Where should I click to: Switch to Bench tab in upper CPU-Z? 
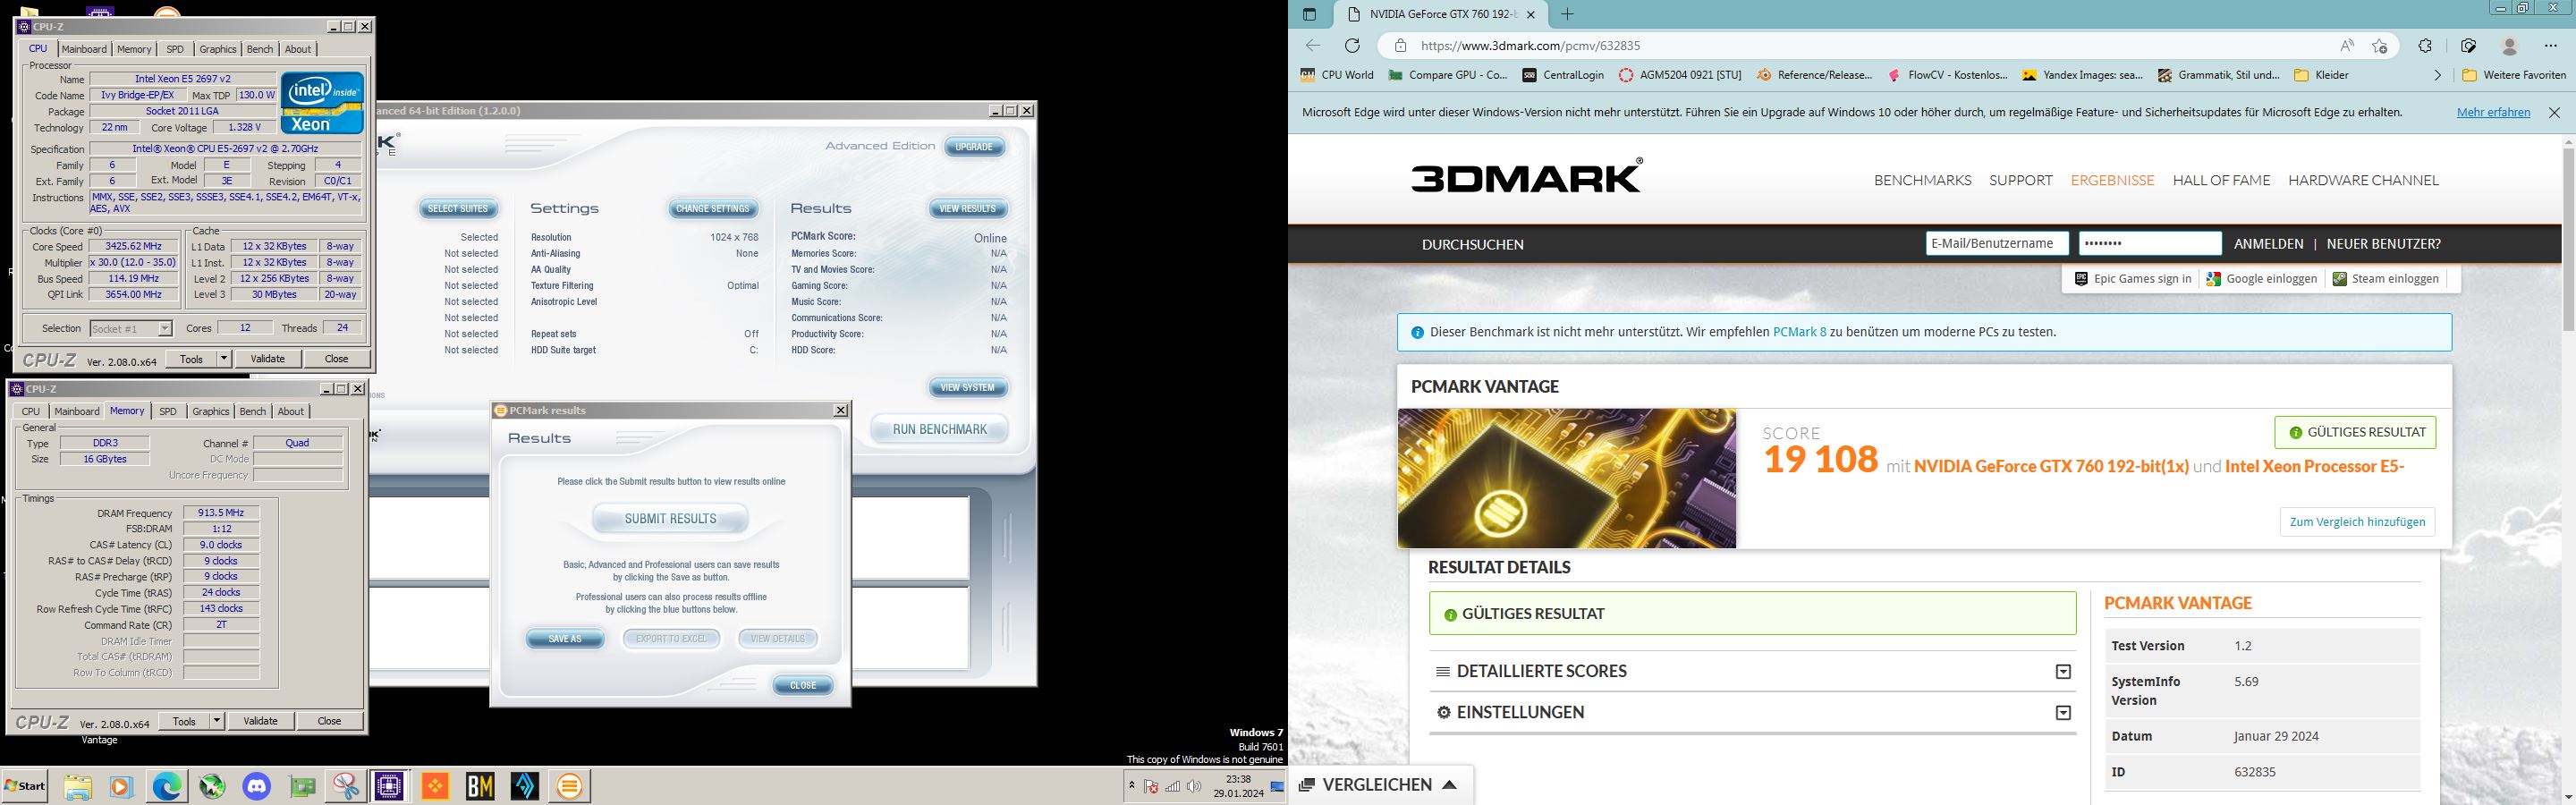260,49
